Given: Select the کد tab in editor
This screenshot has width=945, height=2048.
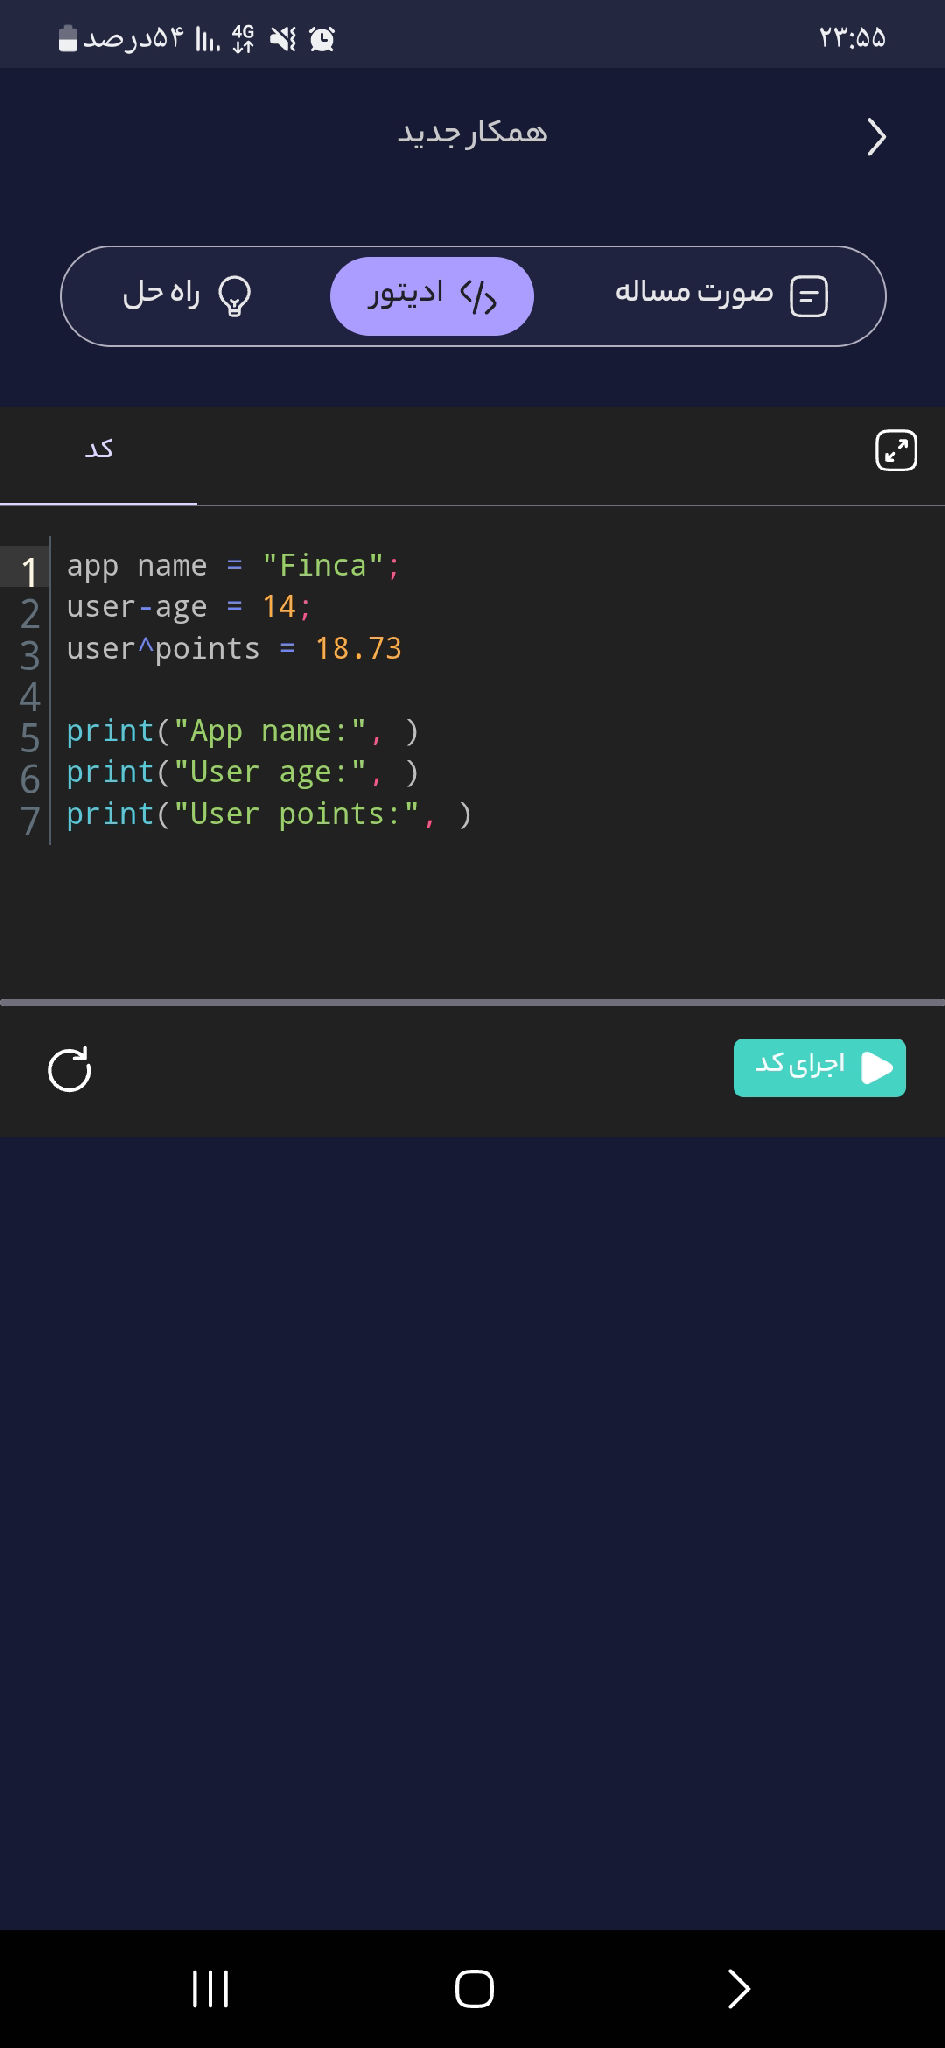Looking at the screenshot, I should pos(99,449).
